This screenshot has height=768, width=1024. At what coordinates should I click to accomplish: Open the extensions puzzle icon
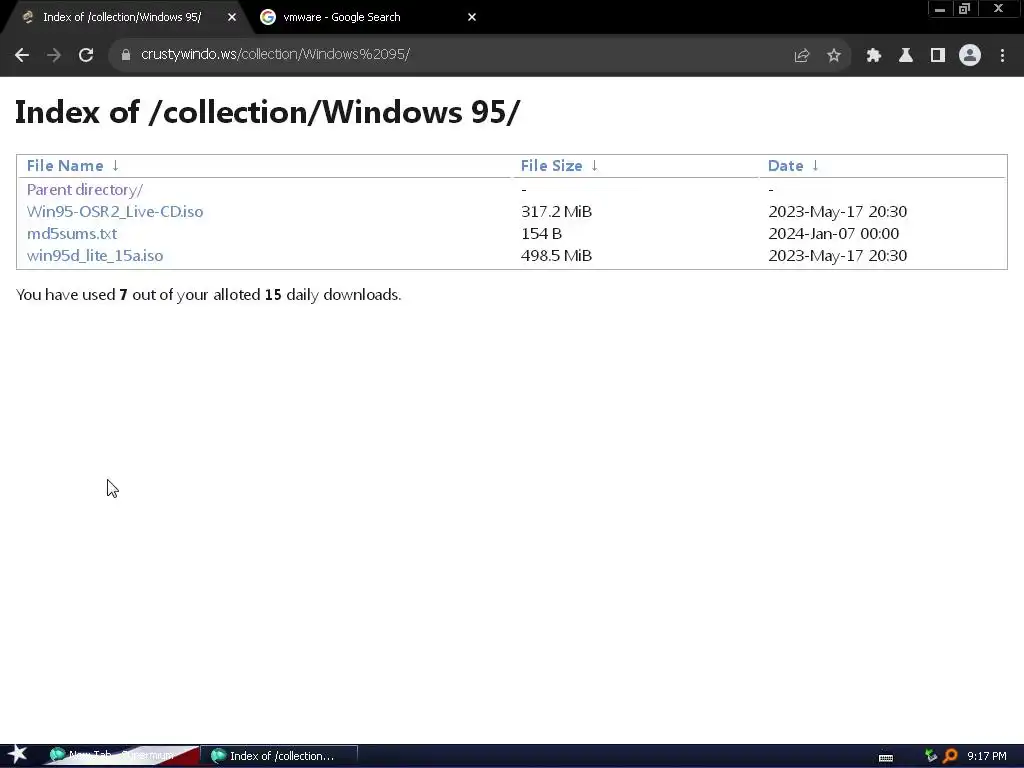(x=873, y=56)
